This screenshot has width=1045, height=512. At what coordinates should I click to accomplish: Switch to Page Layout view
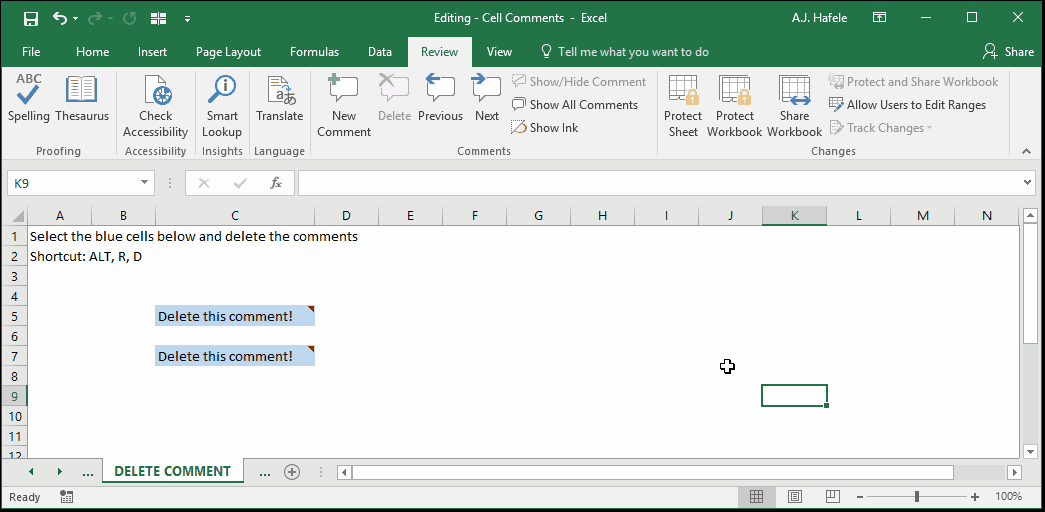coord(794,497)
